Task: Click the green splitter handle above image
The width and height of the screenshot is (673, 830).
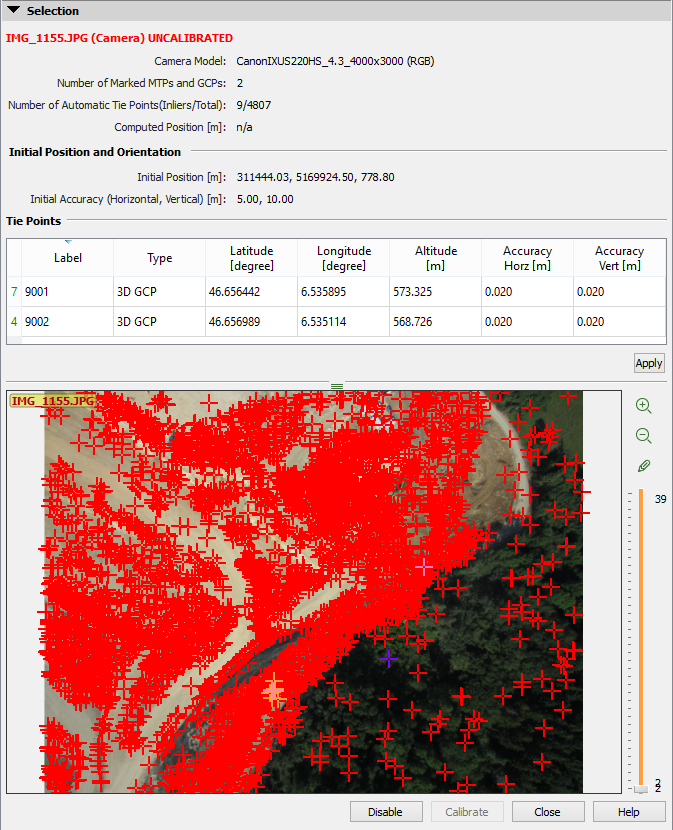Action: click(x=337, y=386)
